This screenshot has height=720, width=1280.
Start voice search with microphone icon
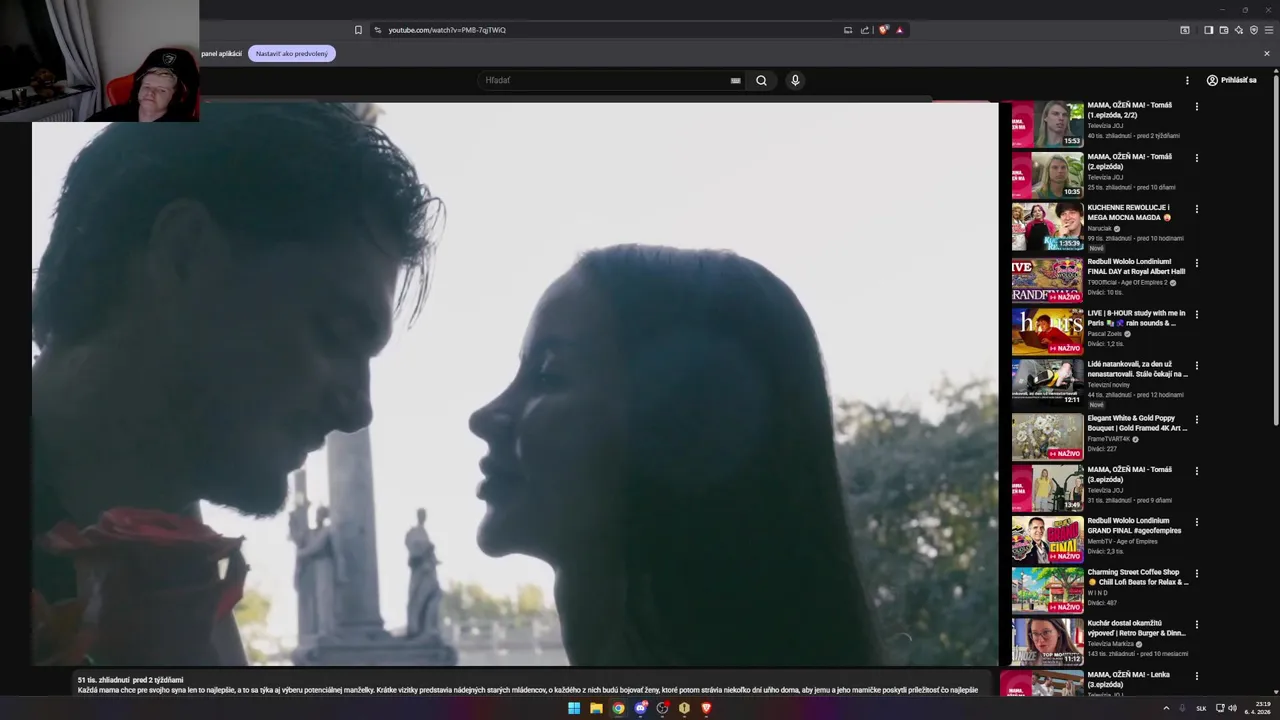795,80
